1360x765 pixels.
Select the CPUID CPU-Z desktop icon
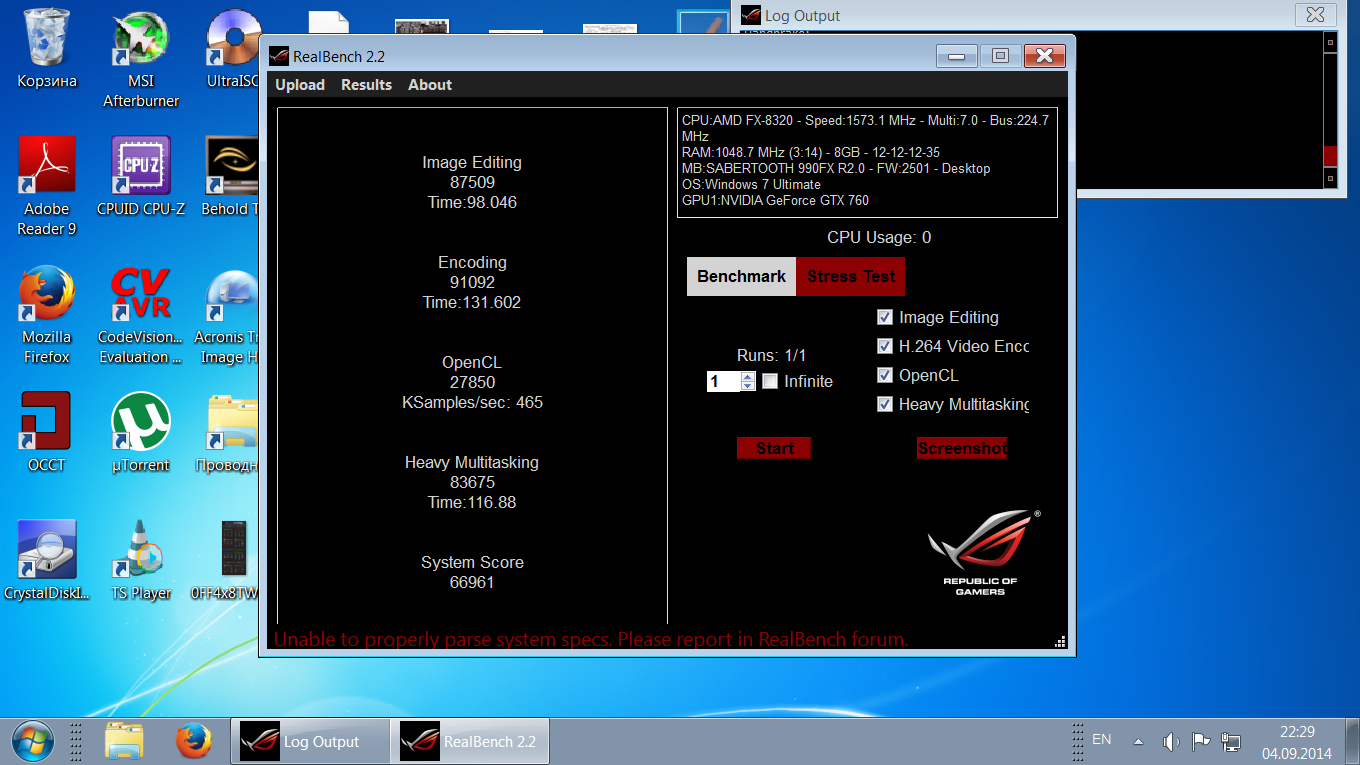coord(141,176)
